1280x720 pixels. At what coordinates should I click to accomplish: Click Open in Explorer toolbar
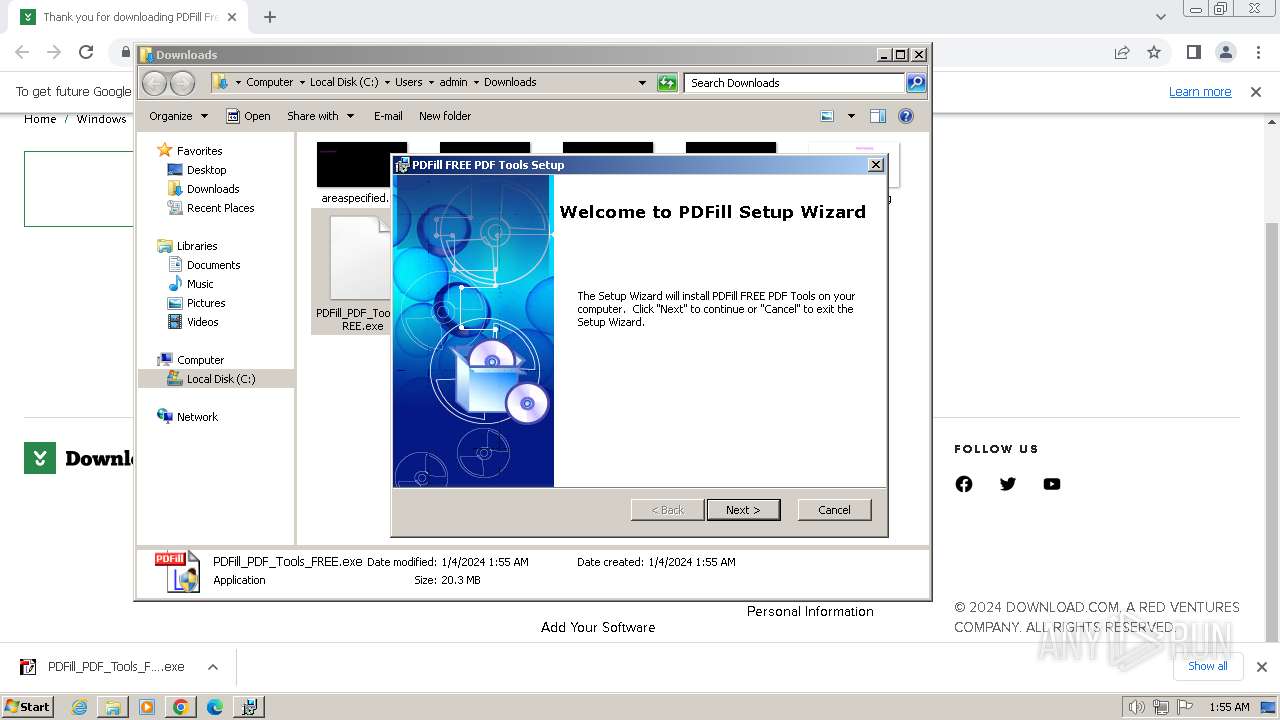248,116
